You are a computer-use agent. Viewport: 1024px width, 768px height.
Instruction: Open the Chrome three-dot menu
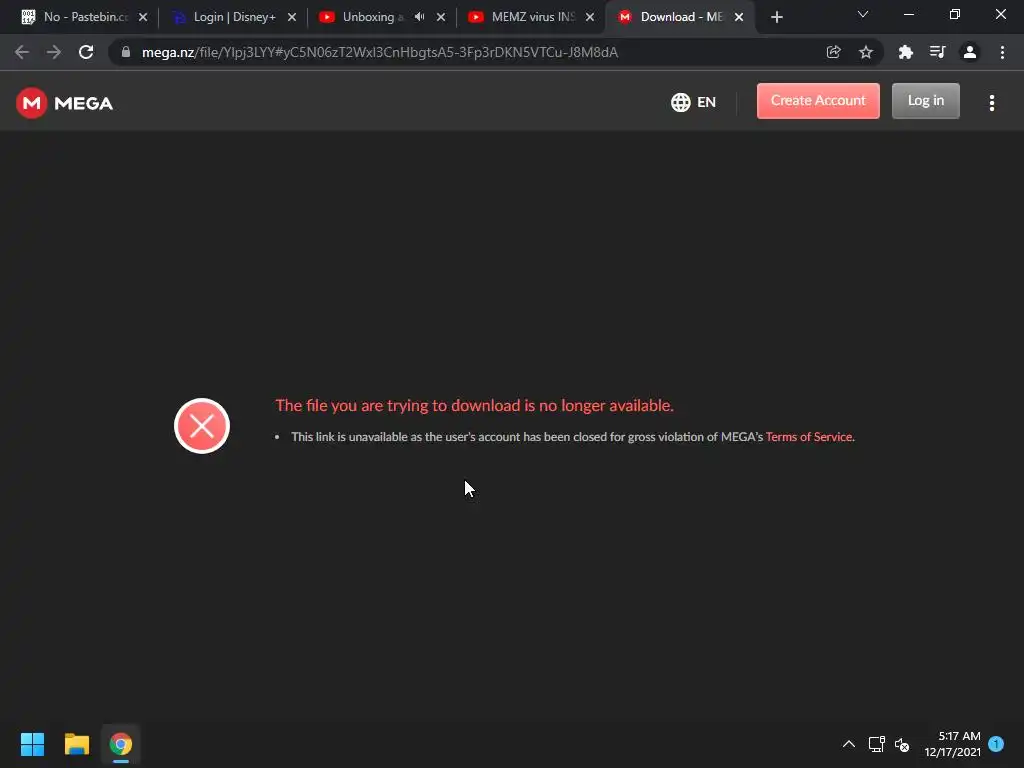[x=1002, y=52]
